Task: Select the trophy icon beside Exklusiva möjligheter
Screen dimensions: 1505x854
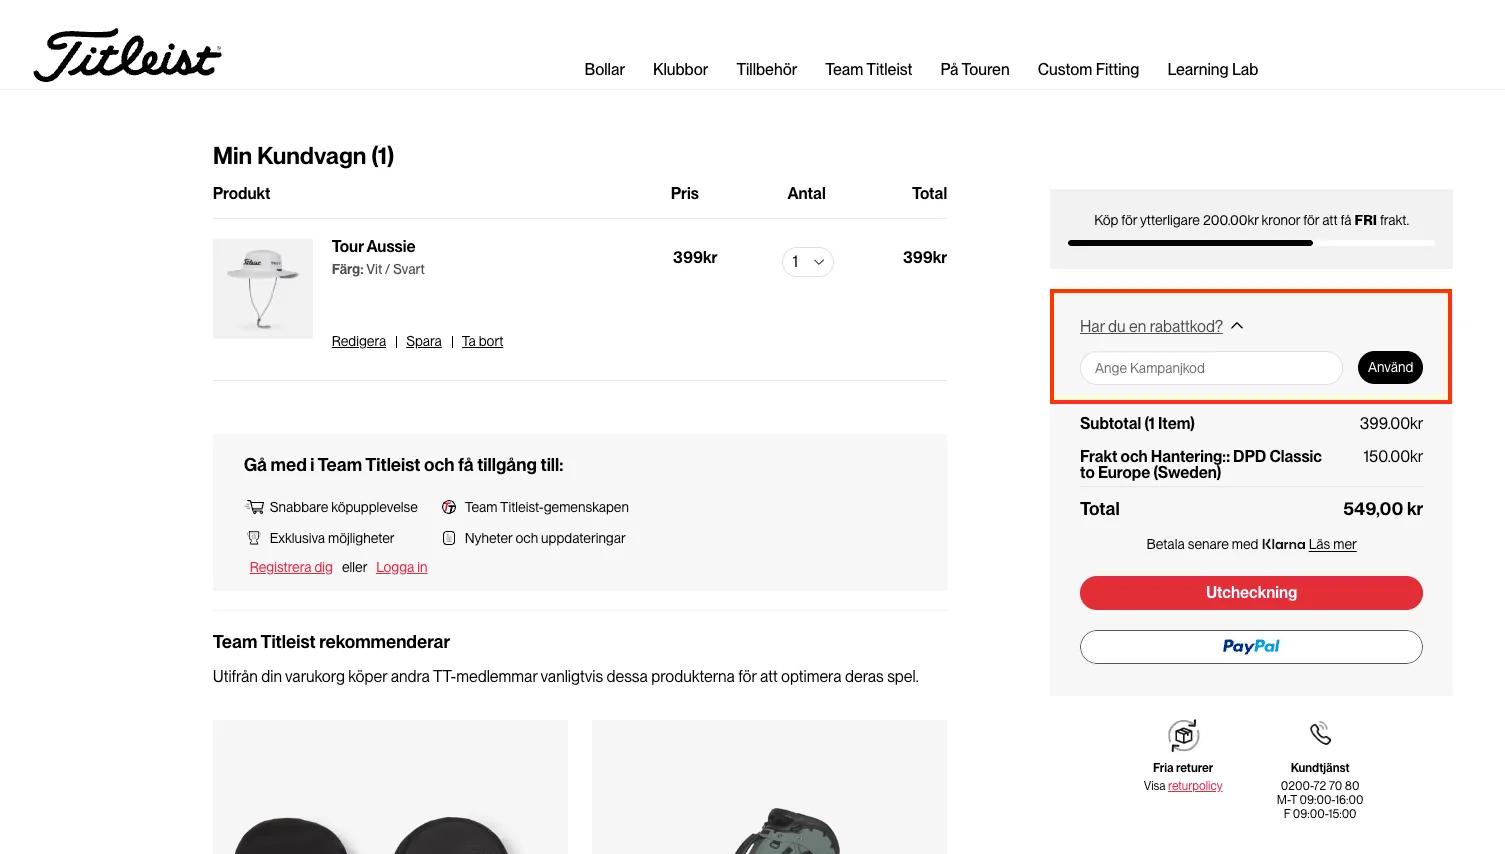Action: tap(254, 538)
